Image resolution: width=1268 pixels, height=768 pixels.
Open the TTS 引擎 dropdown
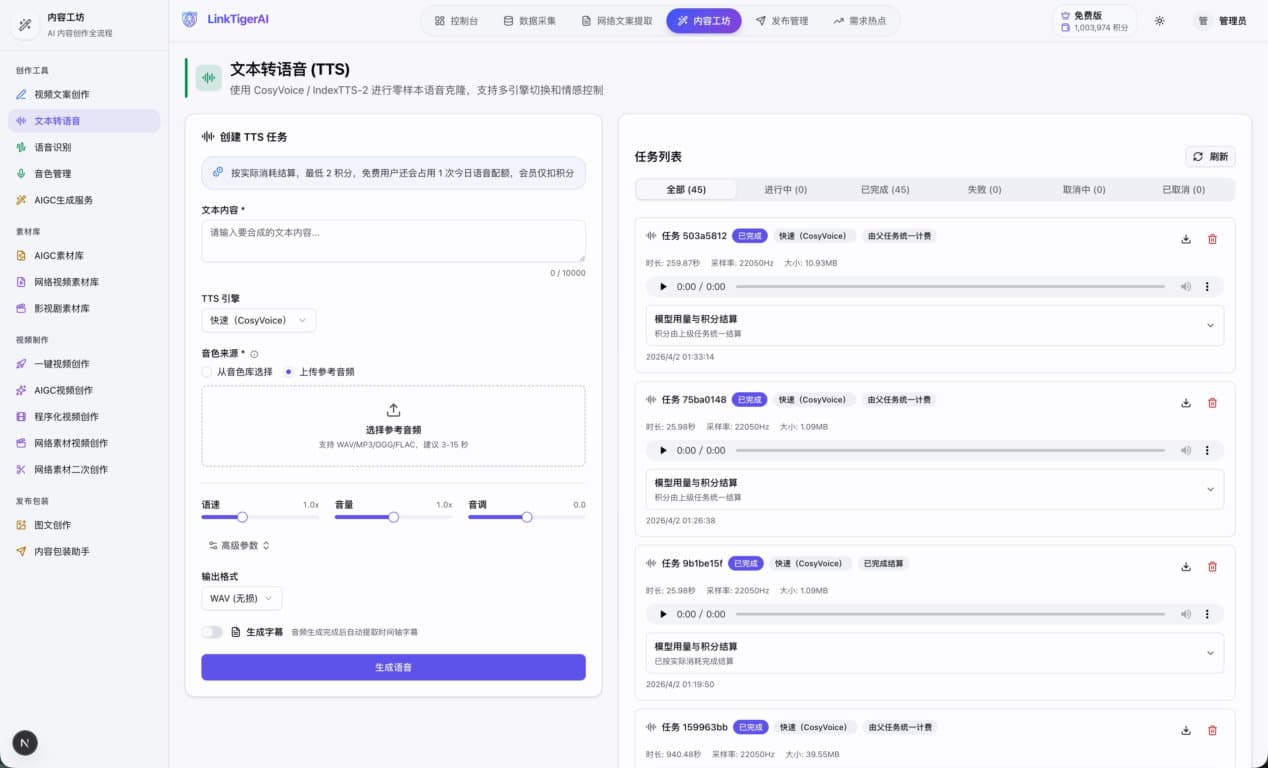coord(258,320)
